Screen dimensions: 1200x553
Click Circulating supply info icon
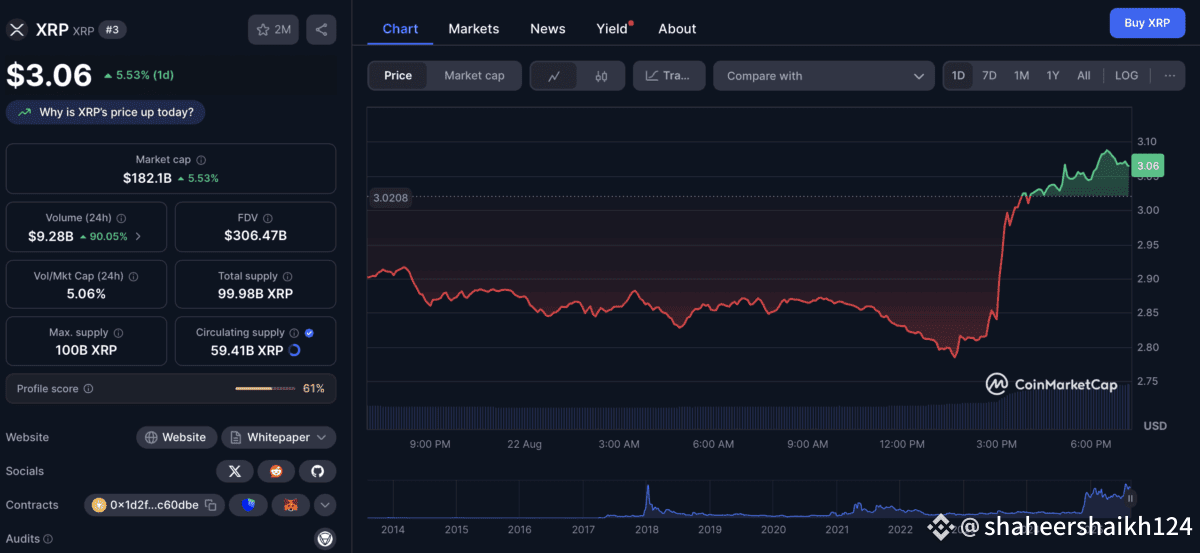tap(294, 333)
